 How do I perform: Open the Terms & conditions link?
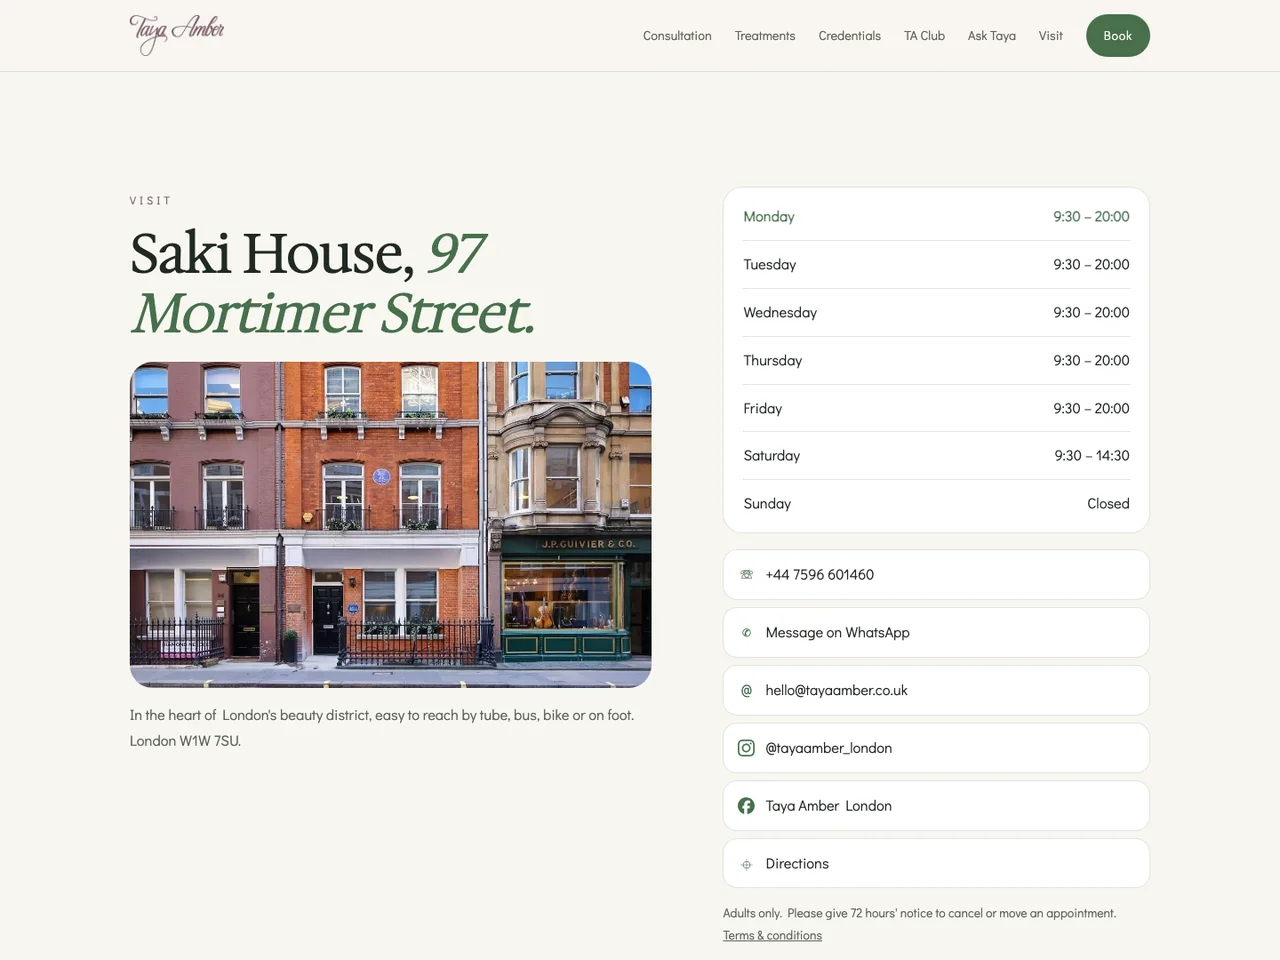[x=772, y=936]
